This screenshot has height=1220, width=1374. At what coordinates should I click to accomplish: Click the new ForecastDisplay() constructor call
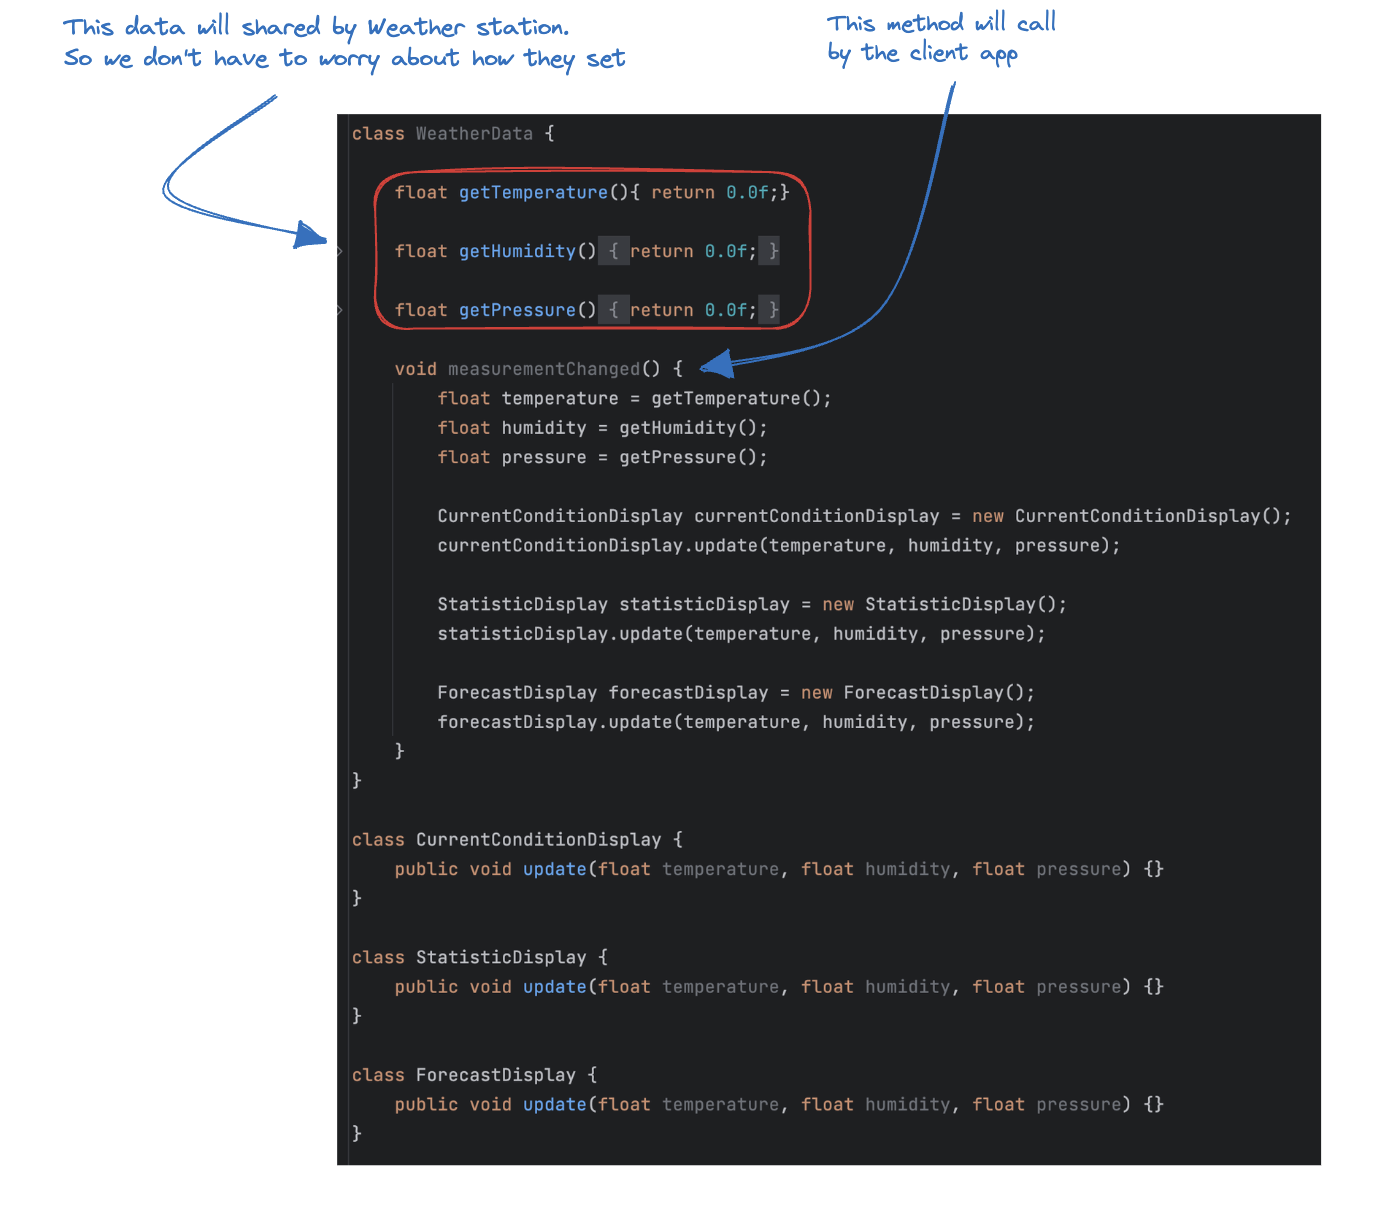(928, 692)
